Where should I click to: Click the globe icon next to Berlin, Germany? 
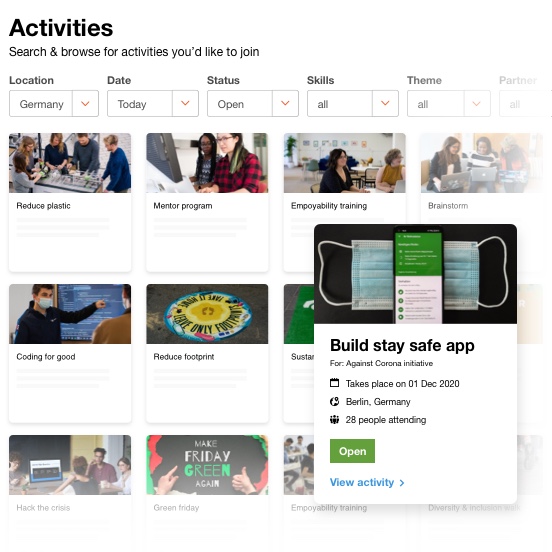coord(334,401)
